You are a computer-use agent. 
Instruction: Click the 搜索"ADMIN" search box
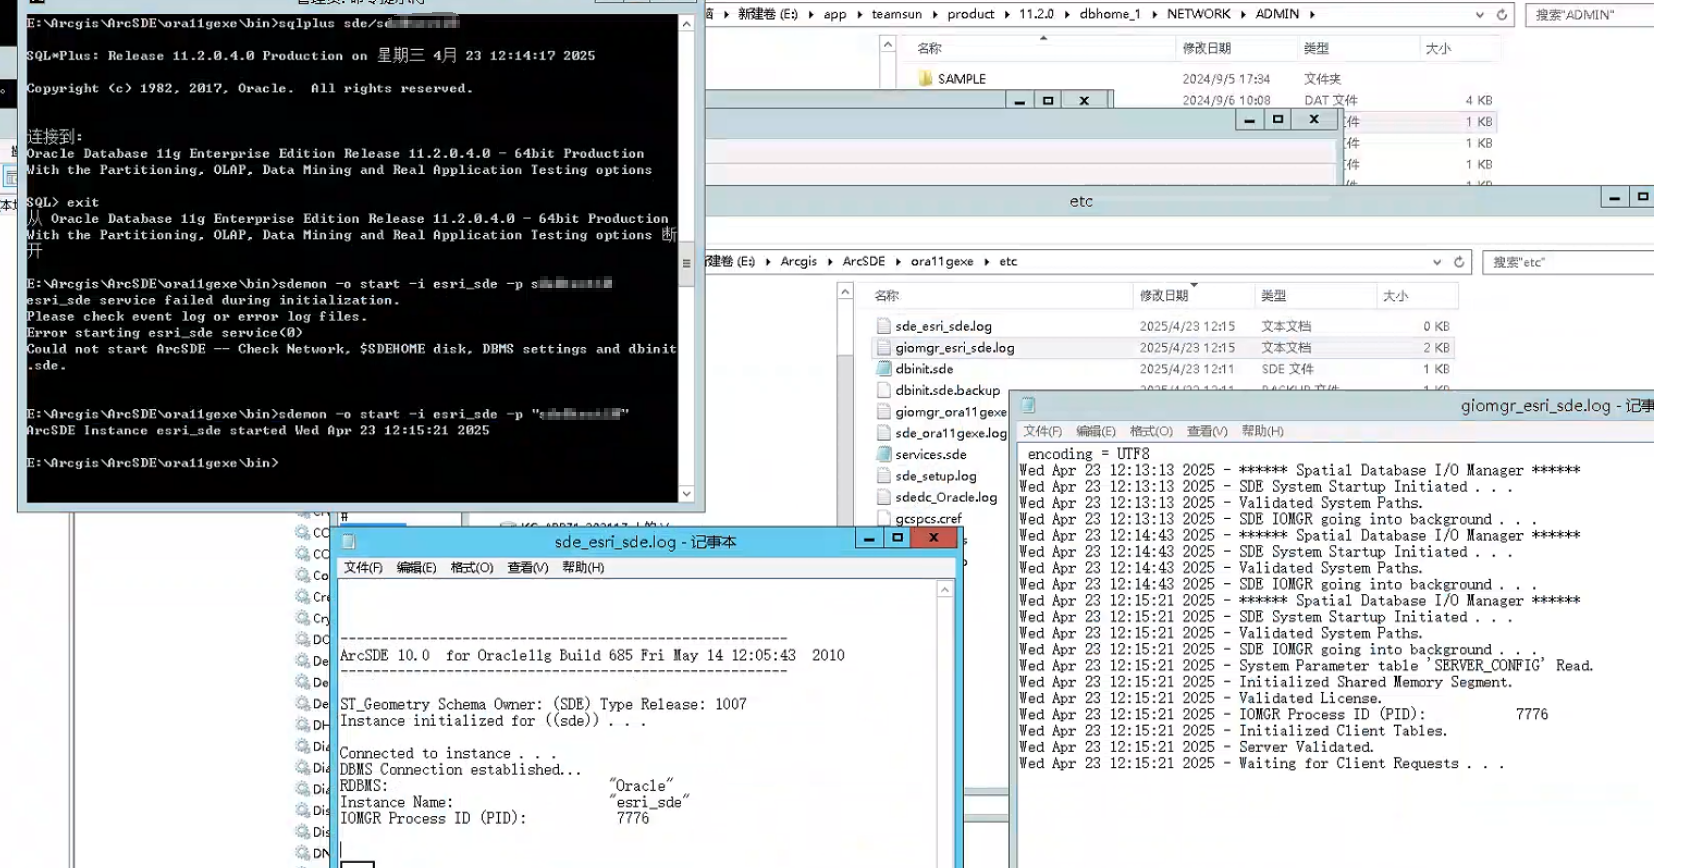tap(1590, 14)
